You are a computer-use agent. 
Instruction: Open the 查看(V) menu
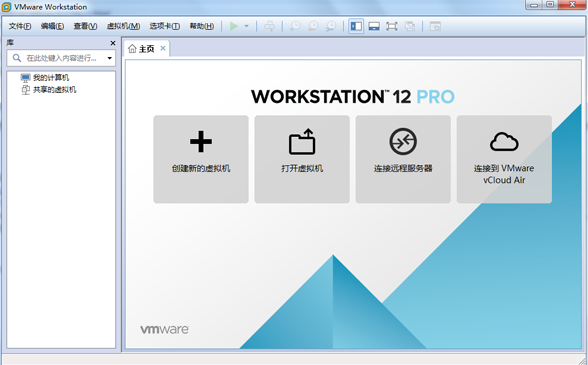pyautogui.click(x=85, y=26)
